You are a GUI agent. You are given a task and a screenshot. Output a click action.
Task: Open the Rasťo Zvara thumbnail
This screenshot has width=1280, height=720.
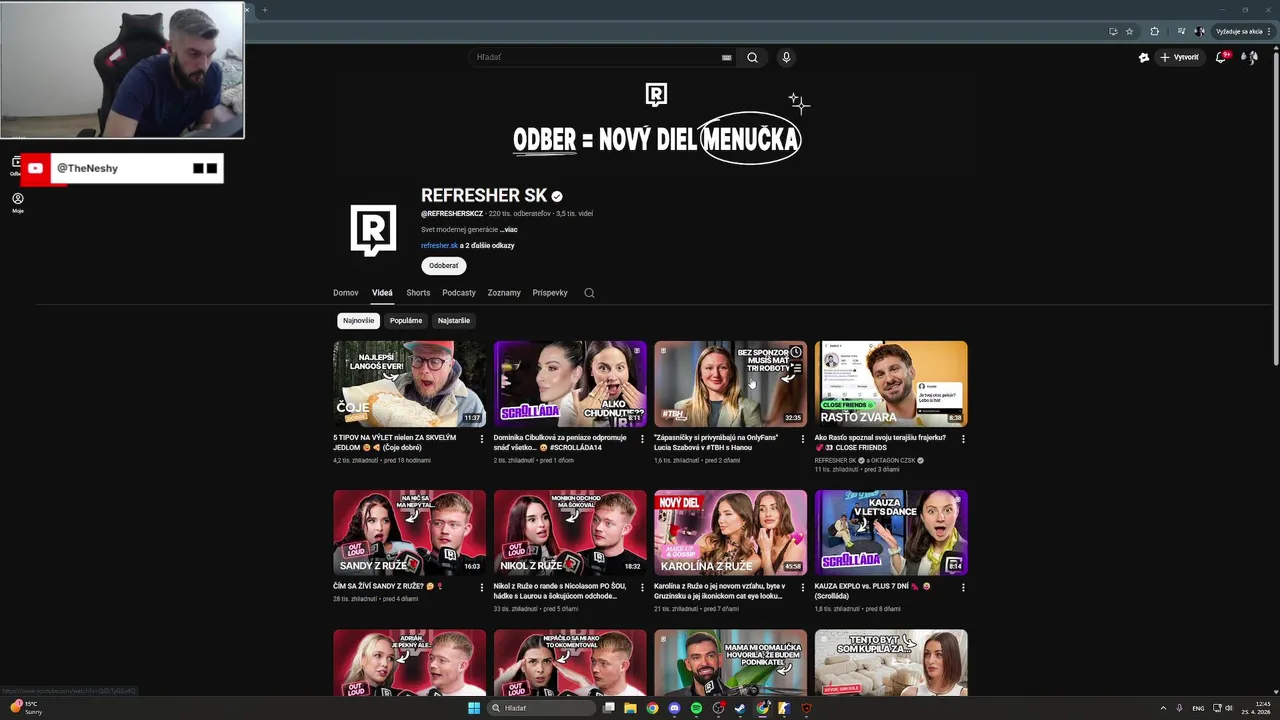pyautogui.click(x=891, y=384)
